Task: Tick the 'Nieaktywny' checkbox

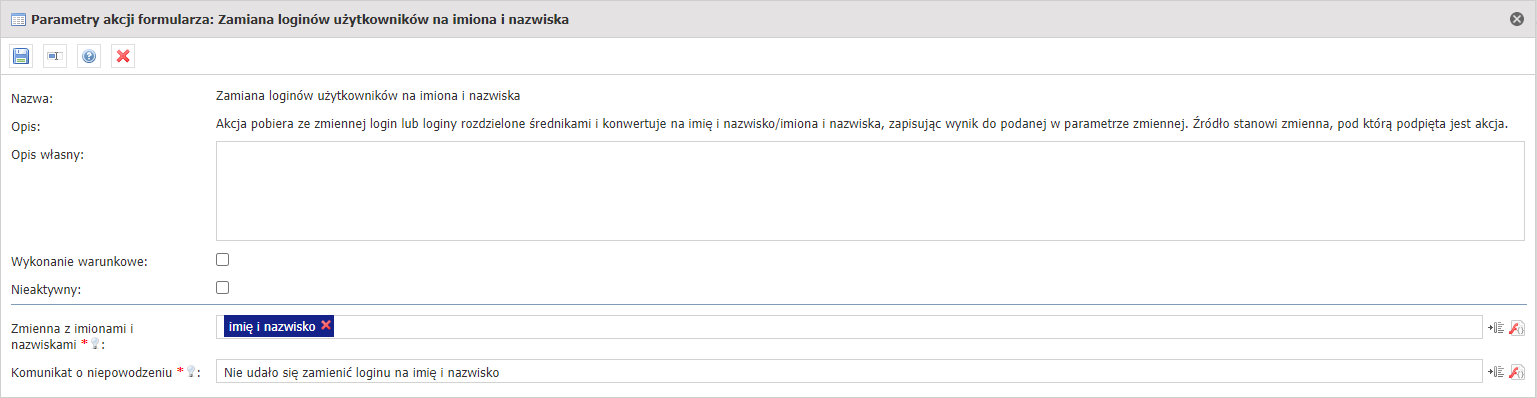Action: coord(223,288)
